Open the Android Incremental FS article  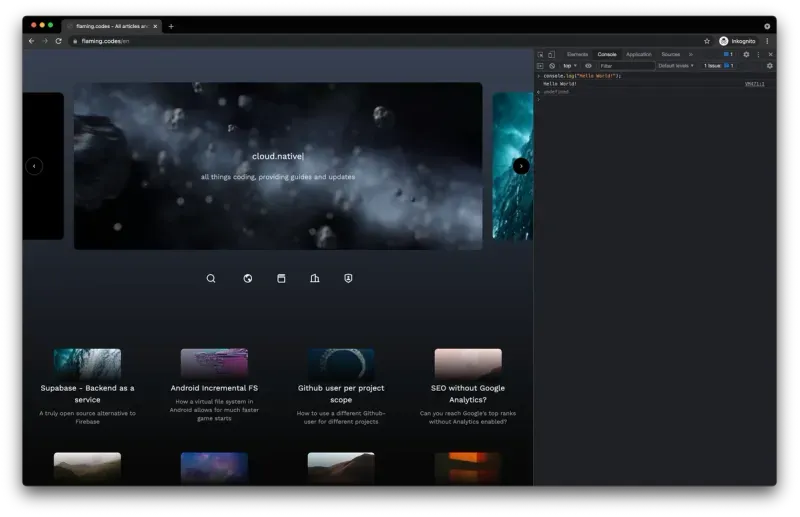[214, 388]
